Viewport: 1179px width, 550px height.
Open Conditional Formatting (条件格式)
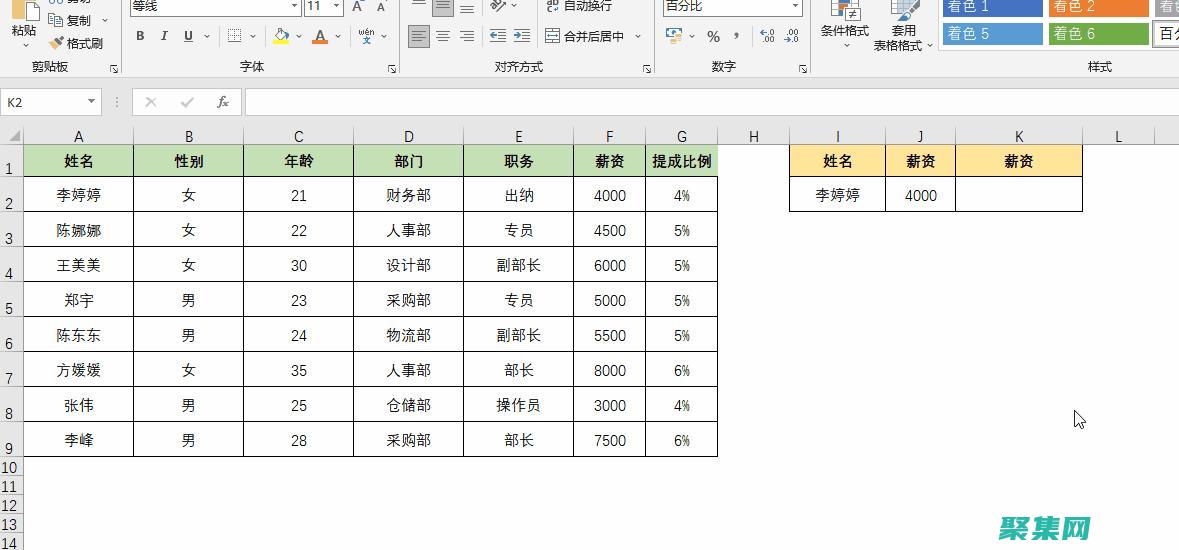pyautogui.click(x=844, y=26)
